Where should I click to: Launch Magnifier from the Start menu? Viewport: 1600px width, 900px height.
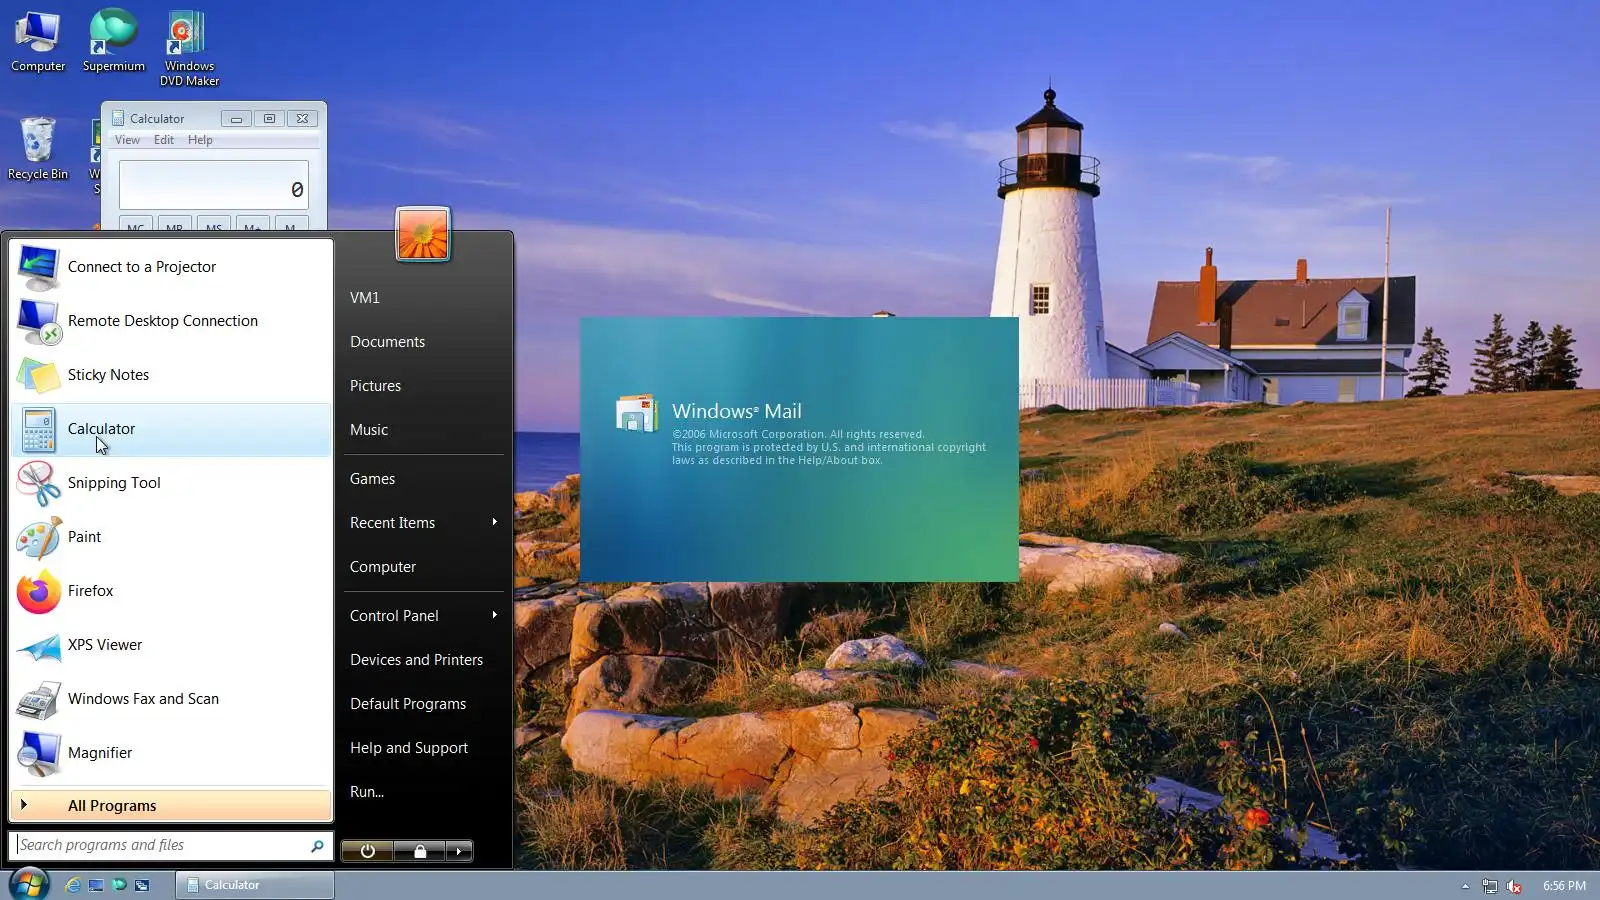click(171, 753)
